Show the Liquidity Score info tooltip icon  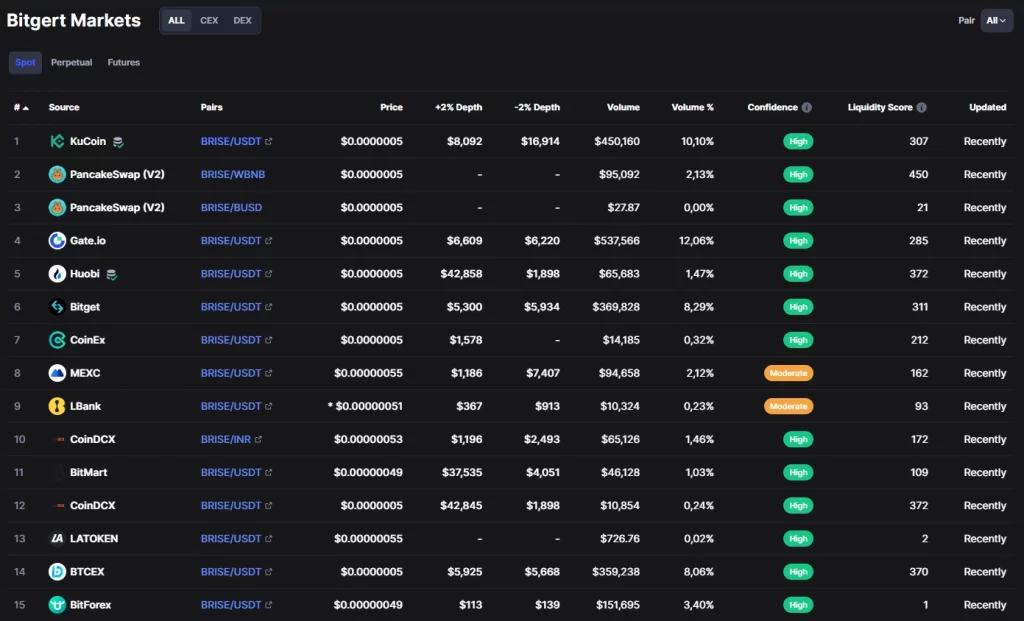[921, 107]
